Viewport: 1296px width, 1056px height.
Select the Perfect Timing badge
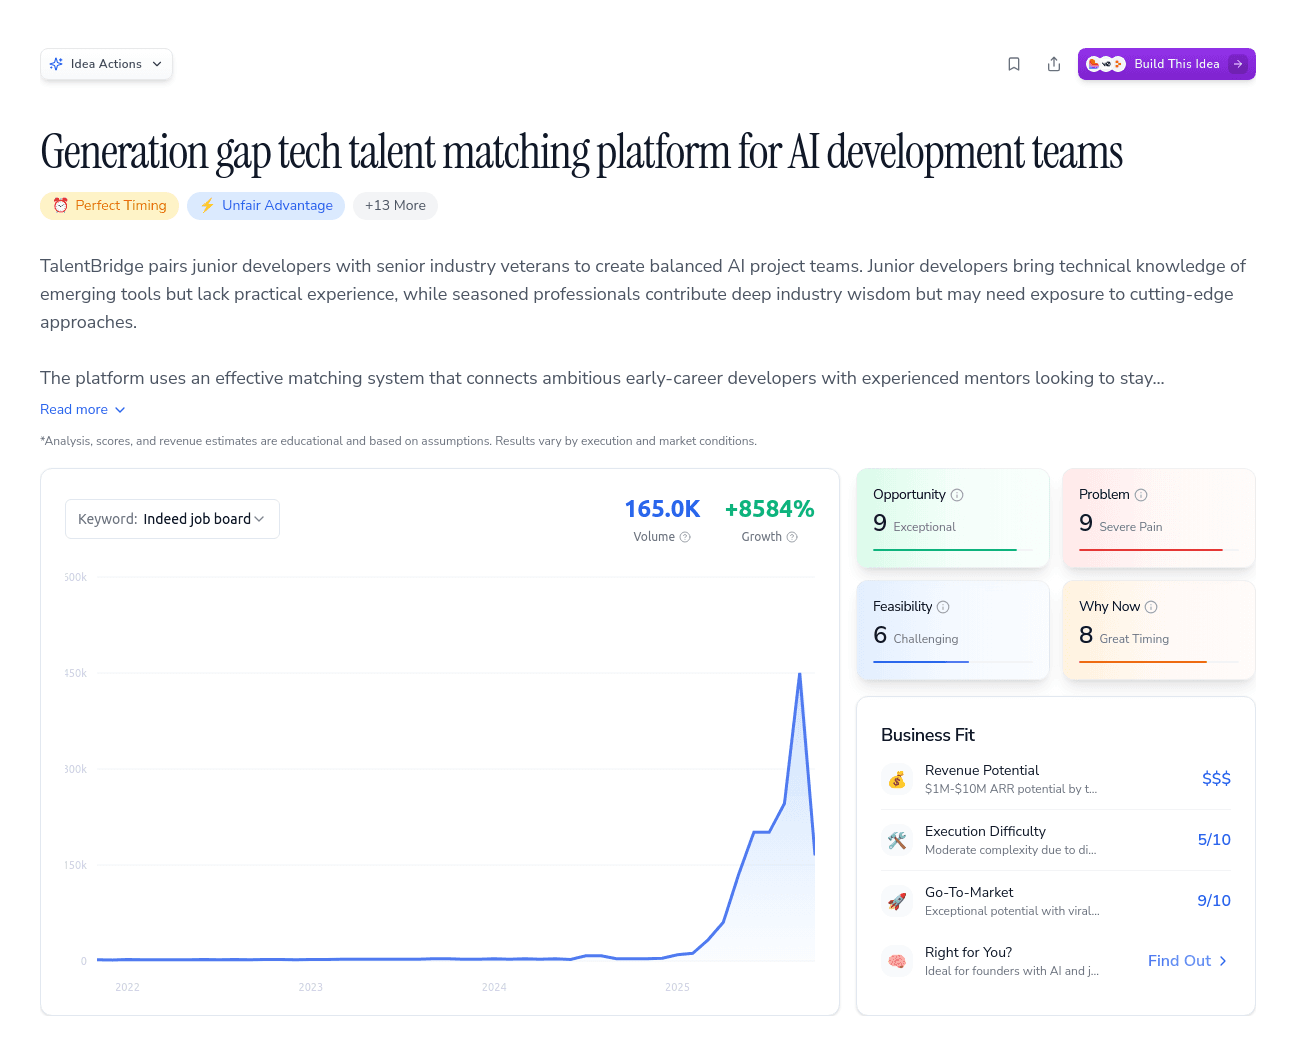click(x=109, y=205)
